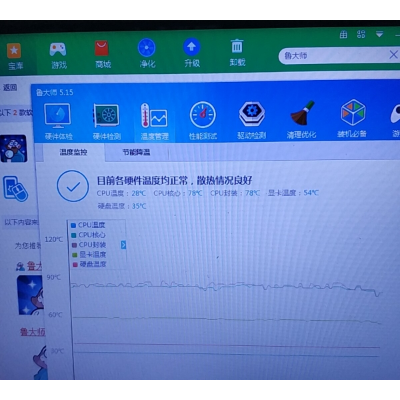Image resolution: width=400 pixels, height=400 pixels.
Task: Switch to the 温度监控 tab
Action: 73,152
